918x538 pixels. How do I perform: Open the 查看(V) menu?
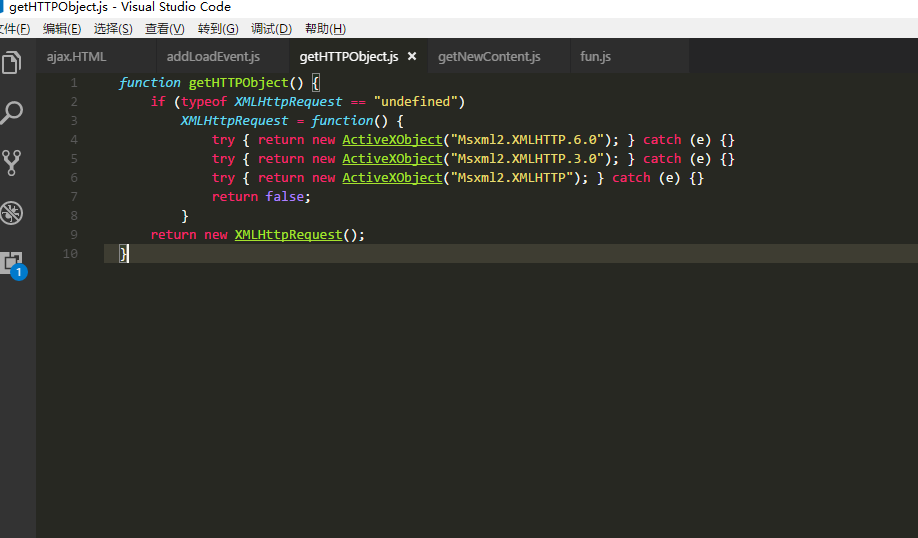165,29
